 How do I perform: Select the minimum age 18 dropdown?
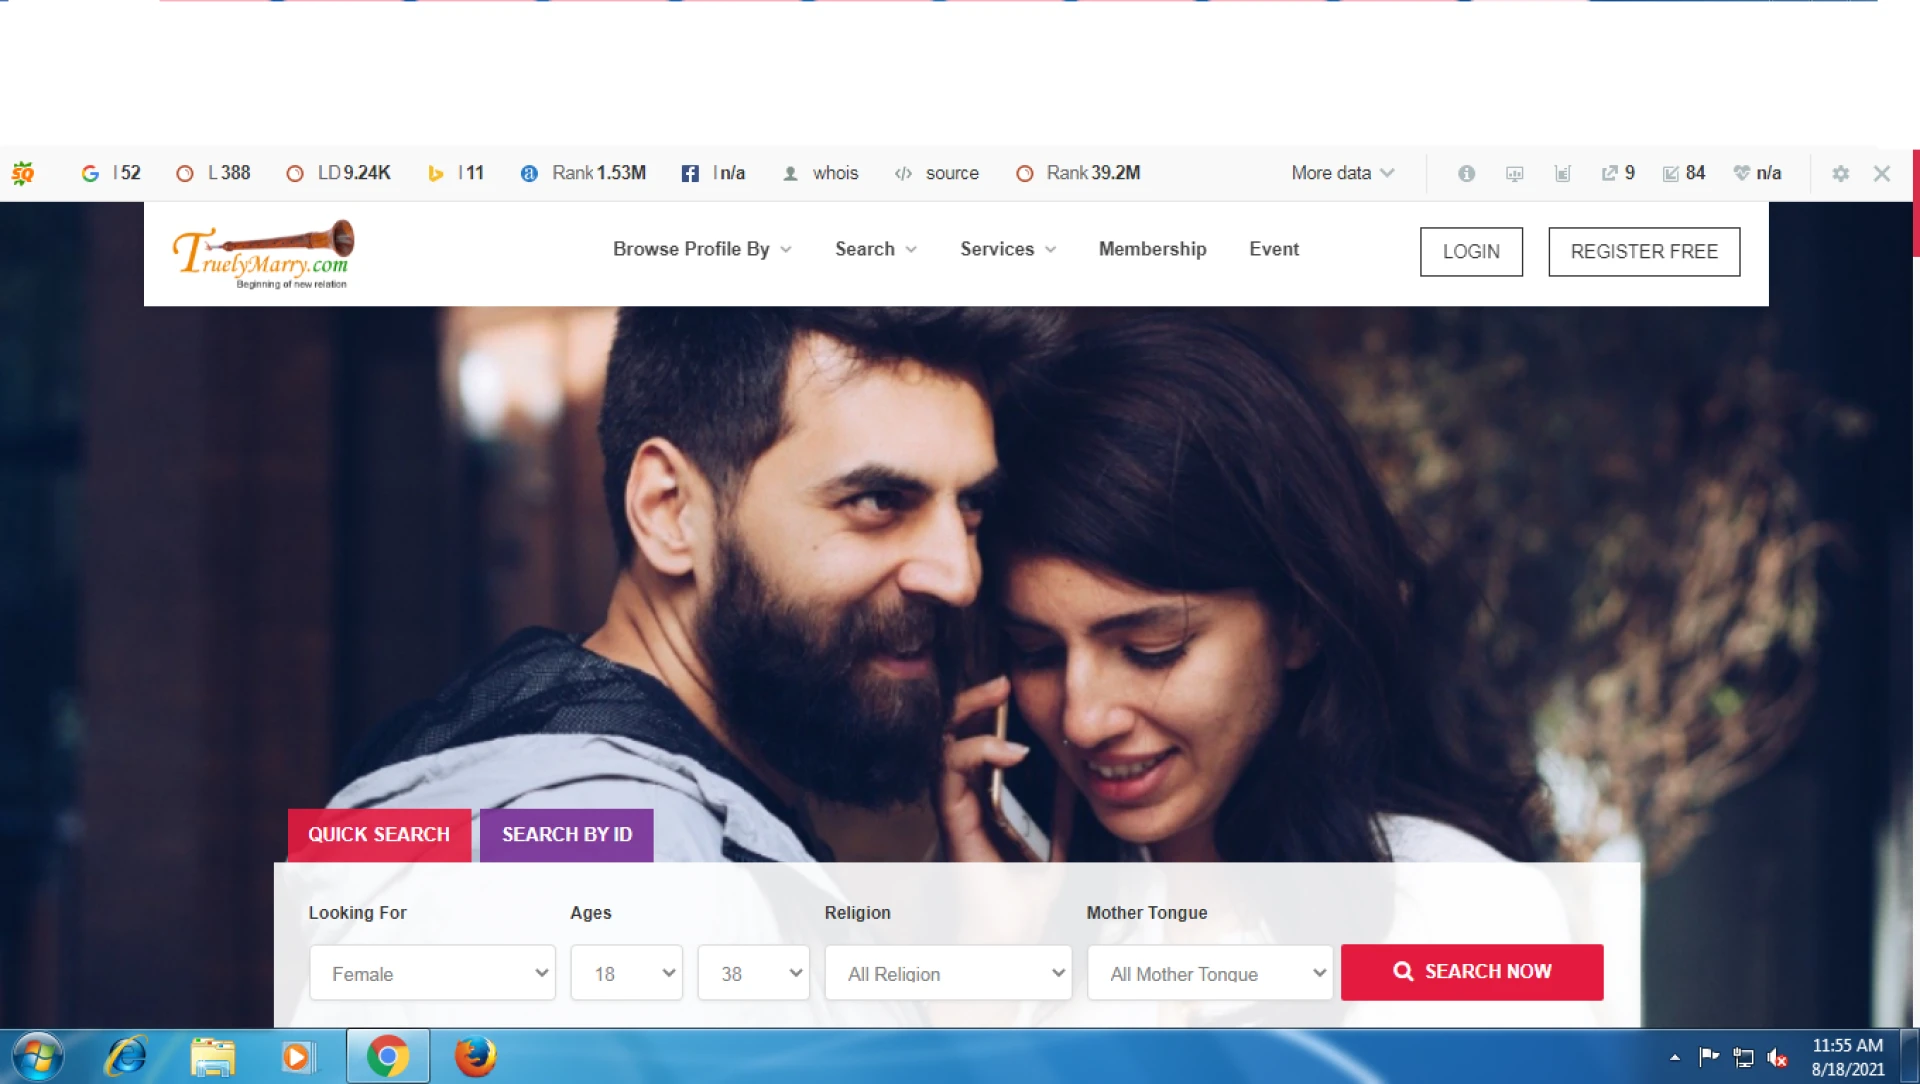tap(626, 973)
